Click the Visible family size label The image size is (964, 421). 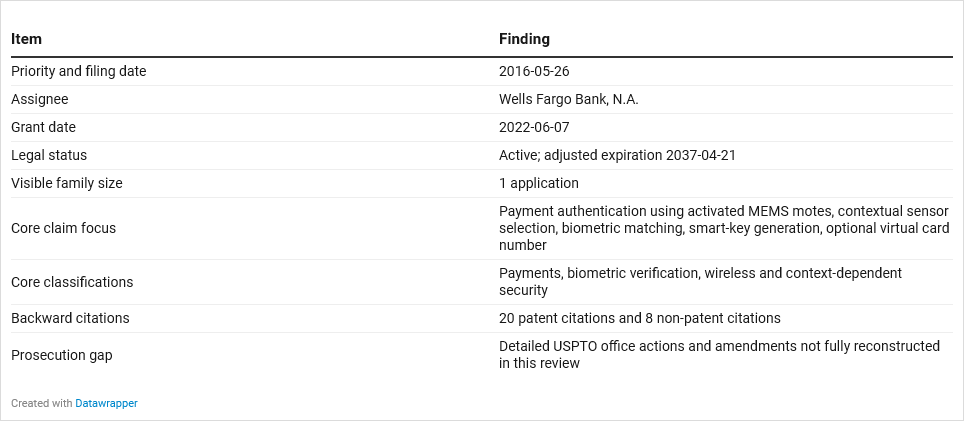point(67,183)
